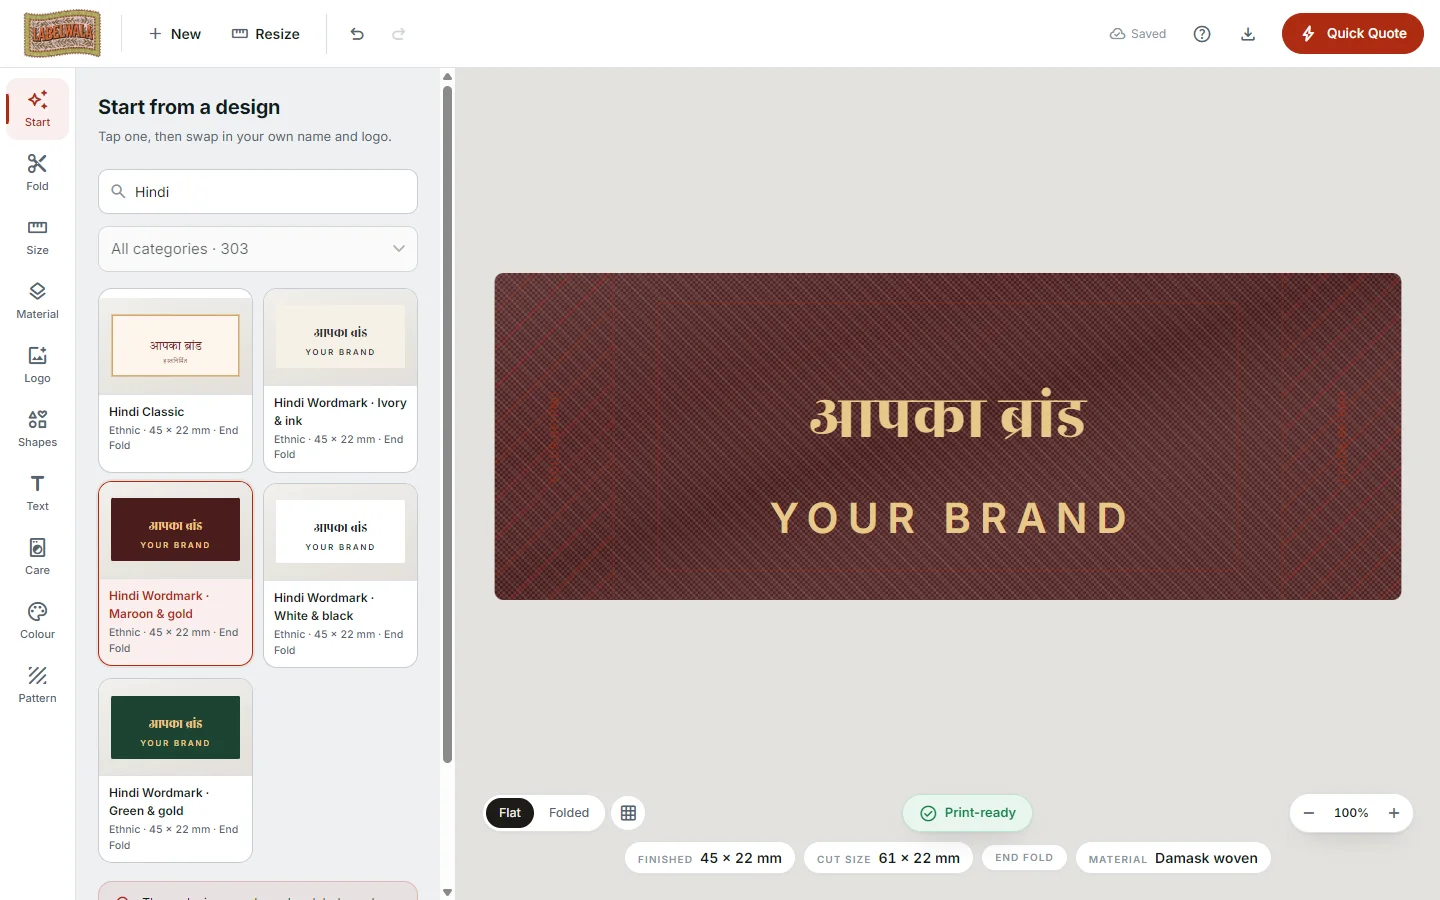
Task: Select Hindi Wordmark Ivory & ink template
Action: click(x=340, y=380)
